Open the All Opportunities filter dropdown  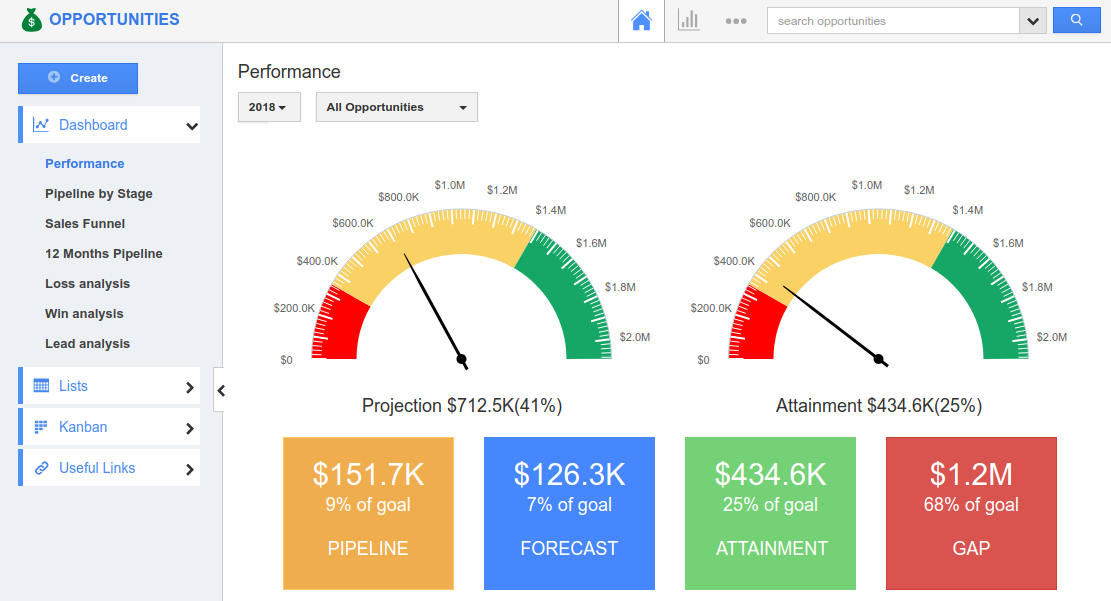click(396, 107)
